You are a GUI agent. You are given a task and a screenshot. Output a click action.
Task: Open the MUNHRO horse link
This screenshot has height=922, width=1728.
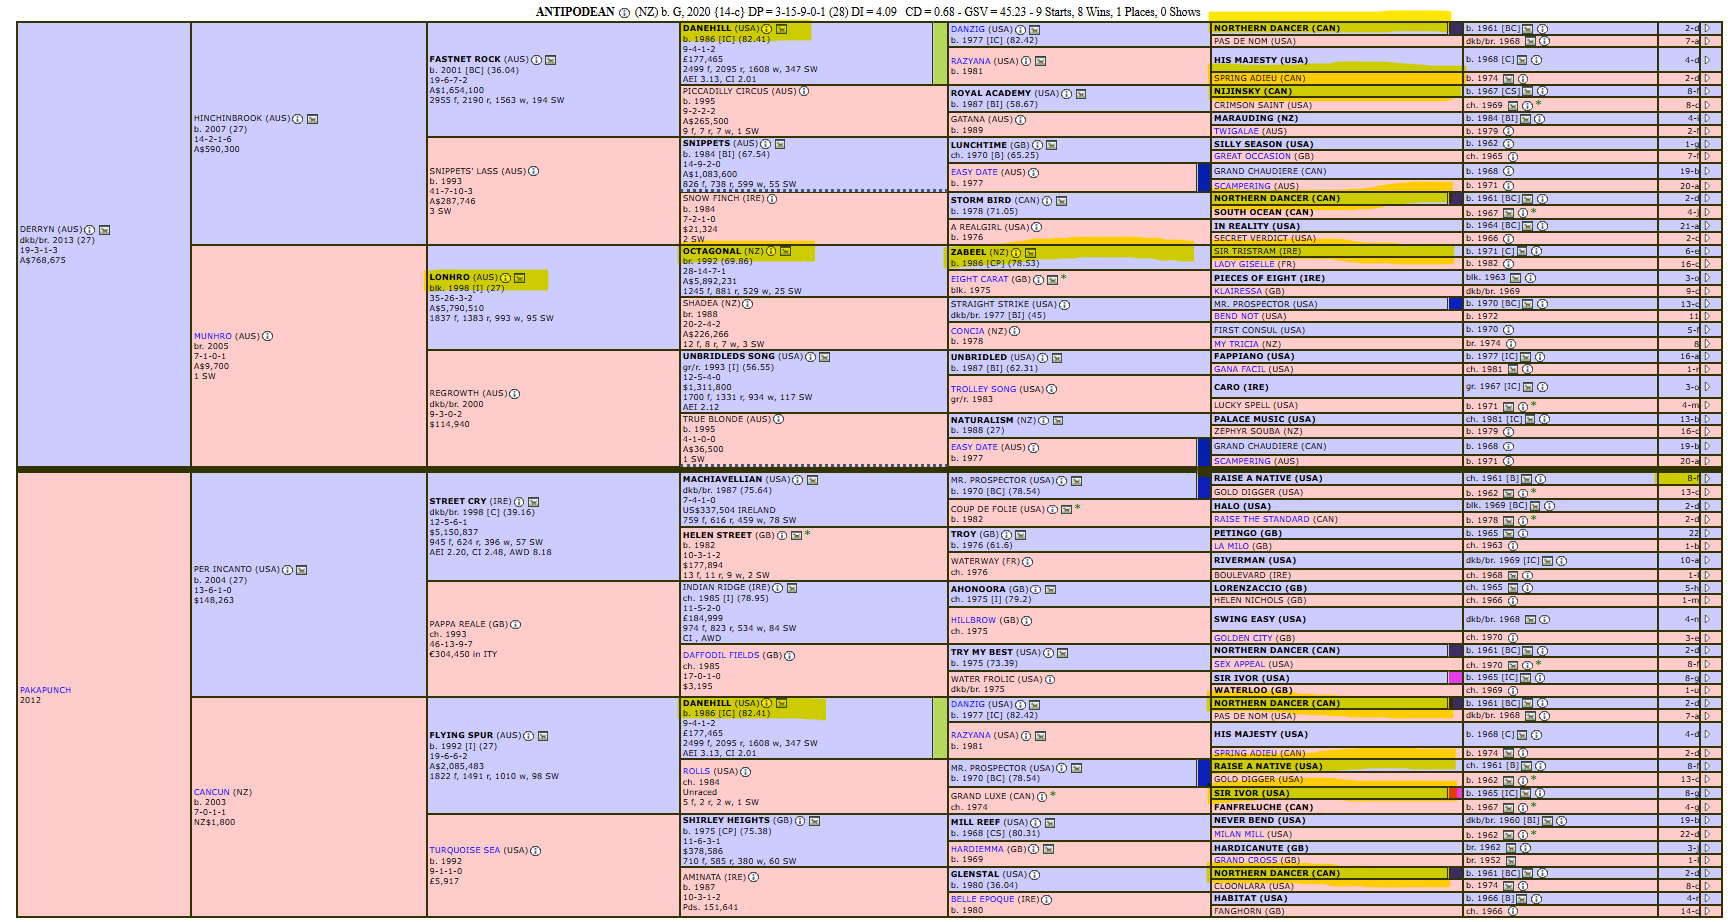point(213,337)
